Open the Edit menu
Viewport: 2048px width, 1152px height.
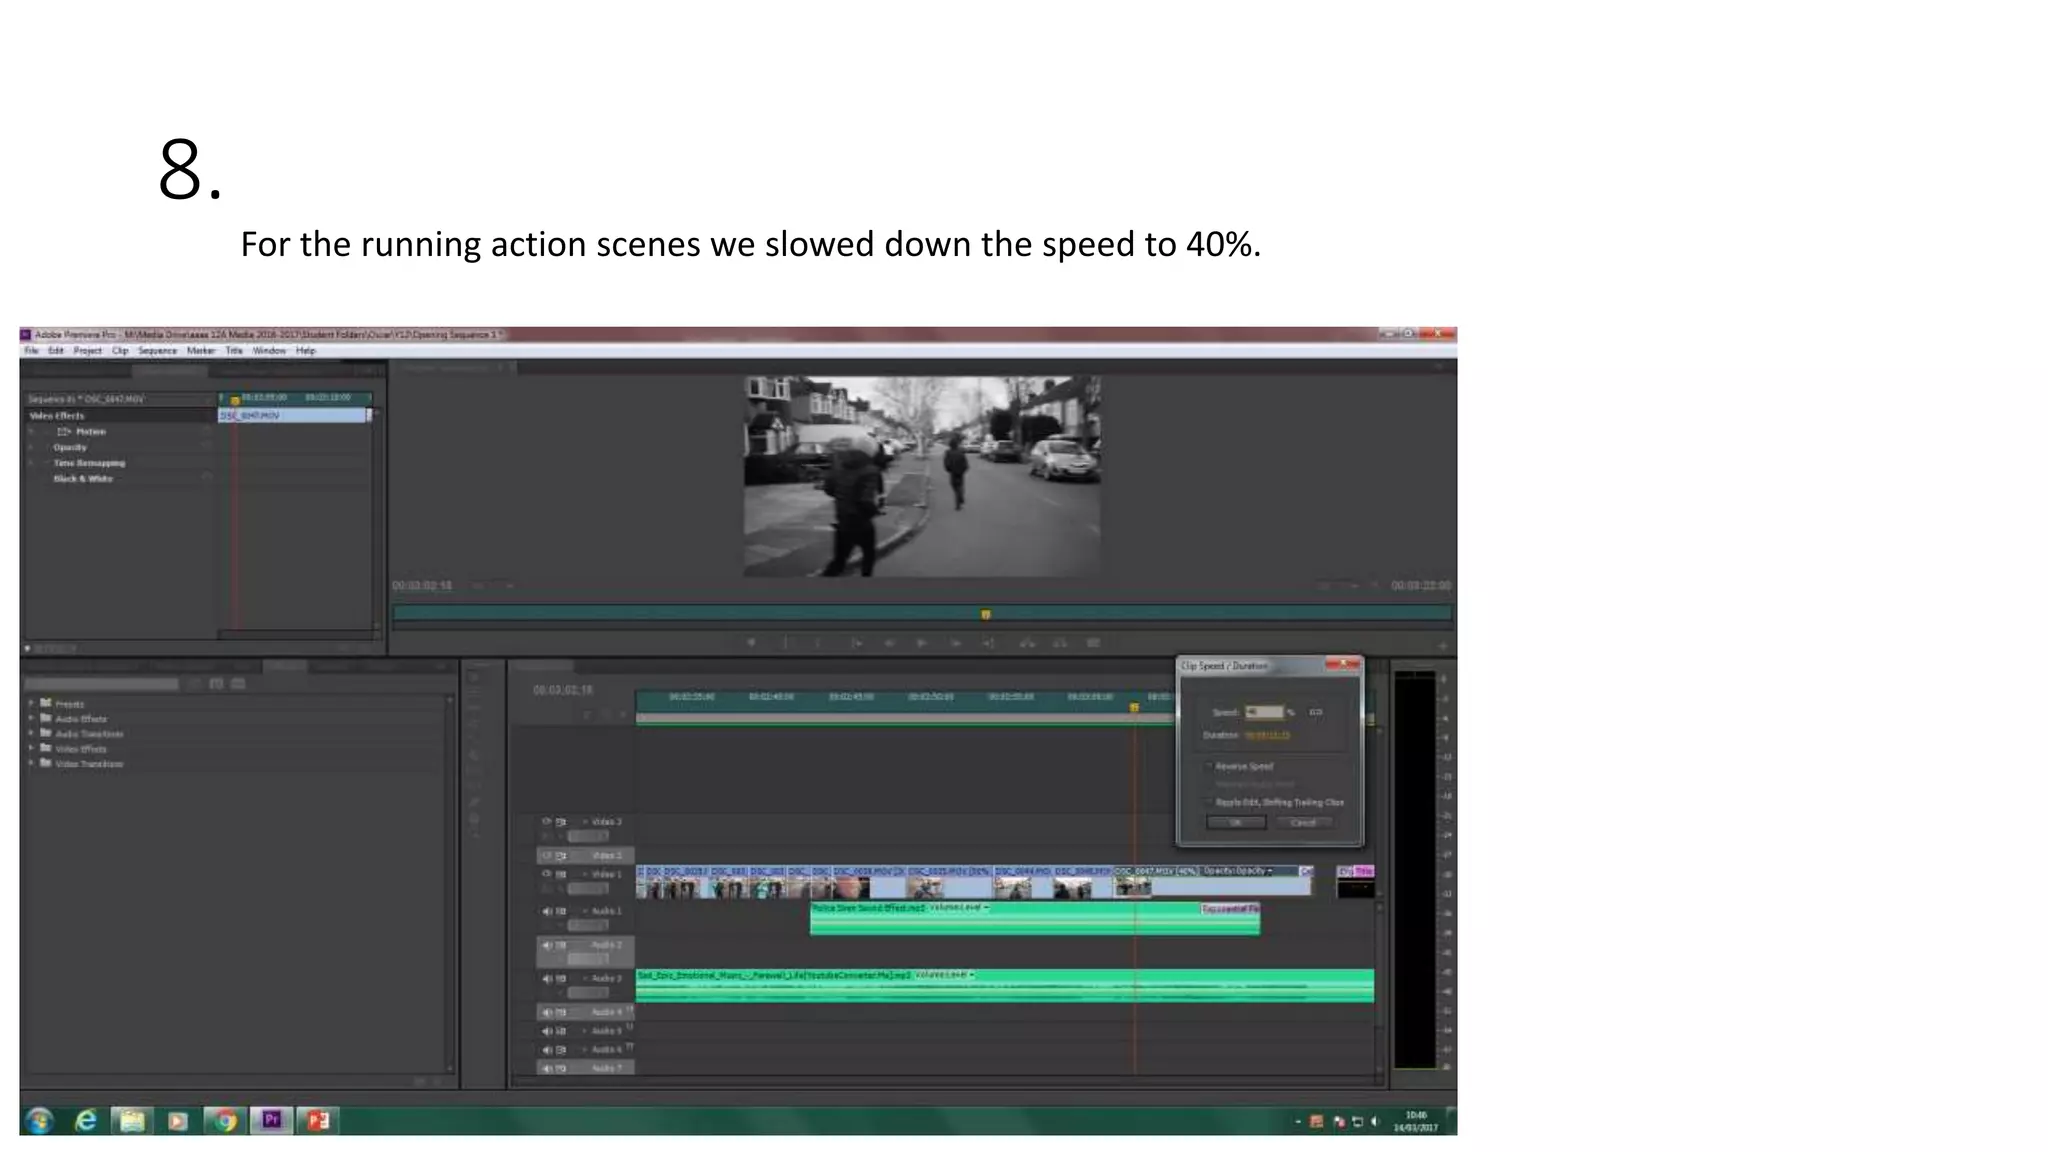56,351
